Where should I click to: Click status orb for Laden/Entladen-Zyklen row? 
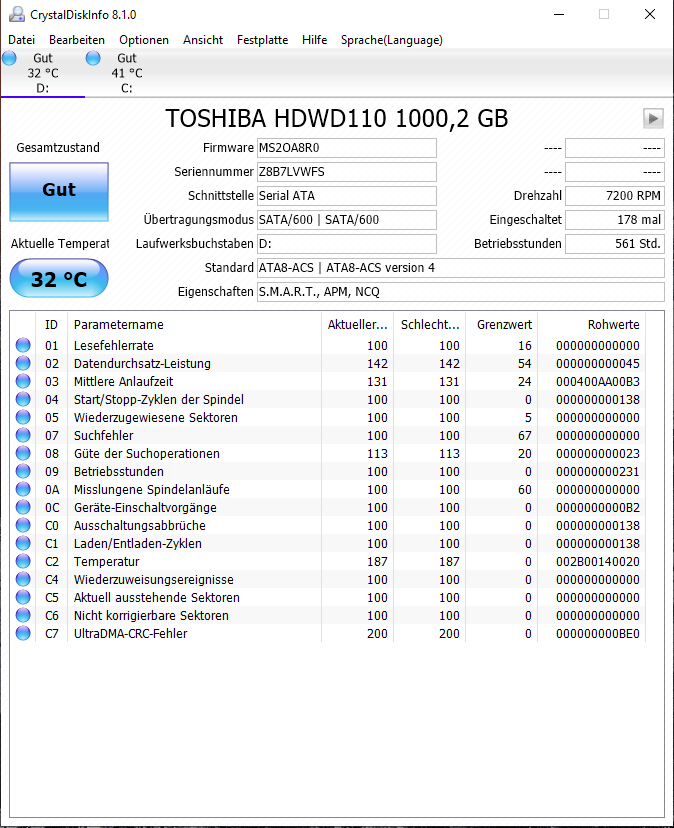(x=23, y=543)
